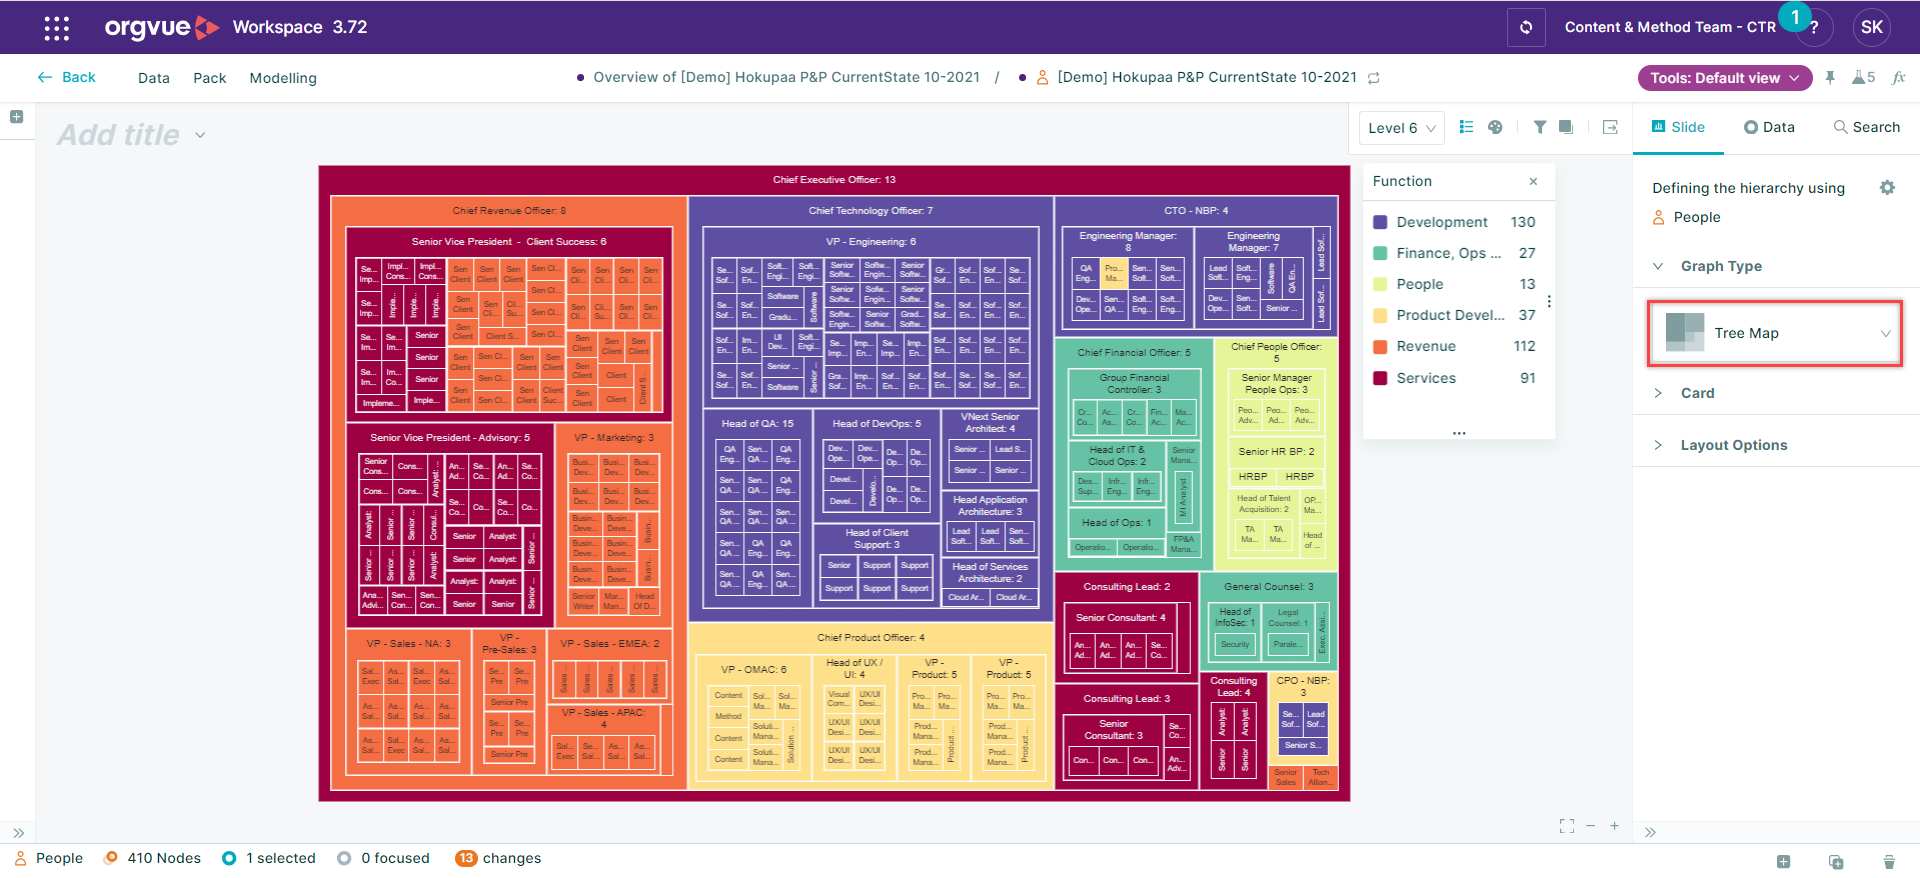1920x878 pixels.
Task: Open the 13 changes indicator
Action: [498, 858]
